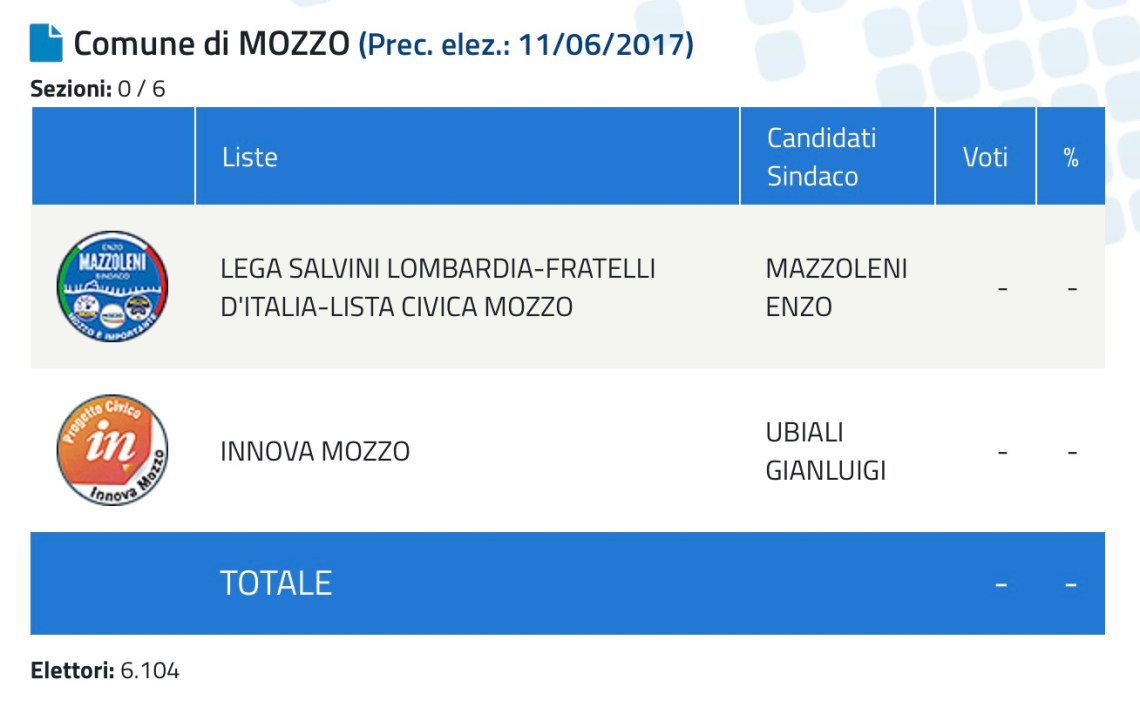Click the percentage cell for Ubiali Gianluigi

1071,452
